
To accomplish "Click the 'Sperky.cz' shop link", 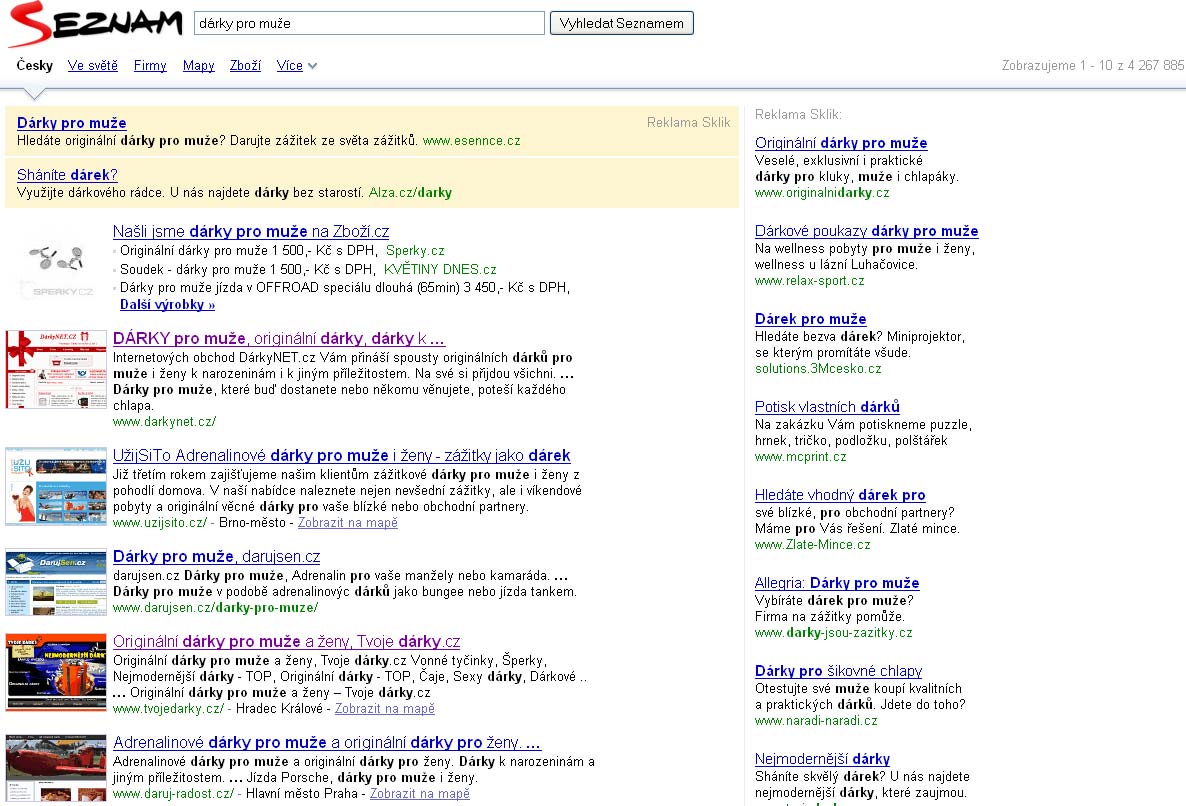I will [x=414, y=250].
